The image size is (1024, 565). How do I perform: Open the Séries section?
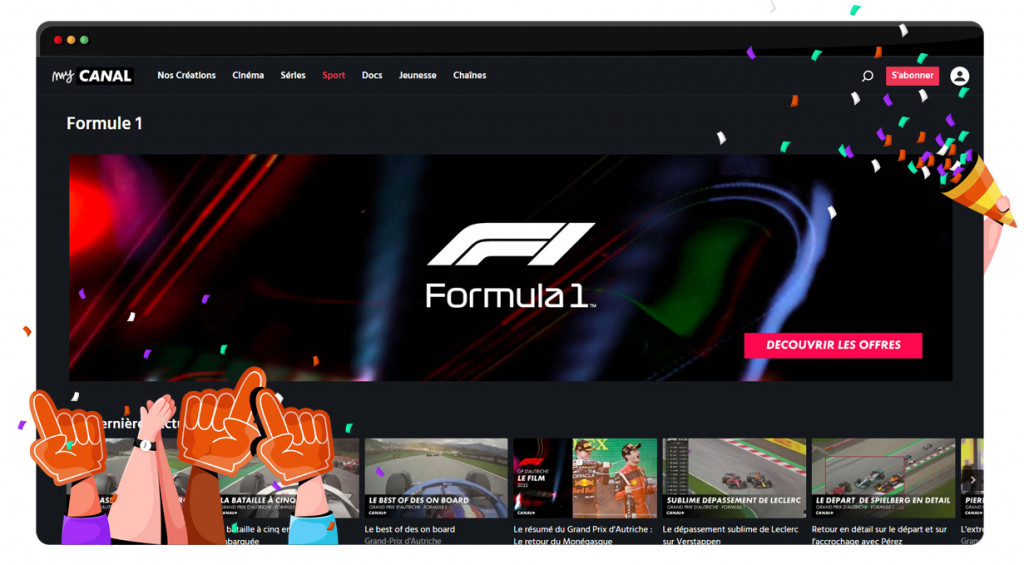(293, 75)
